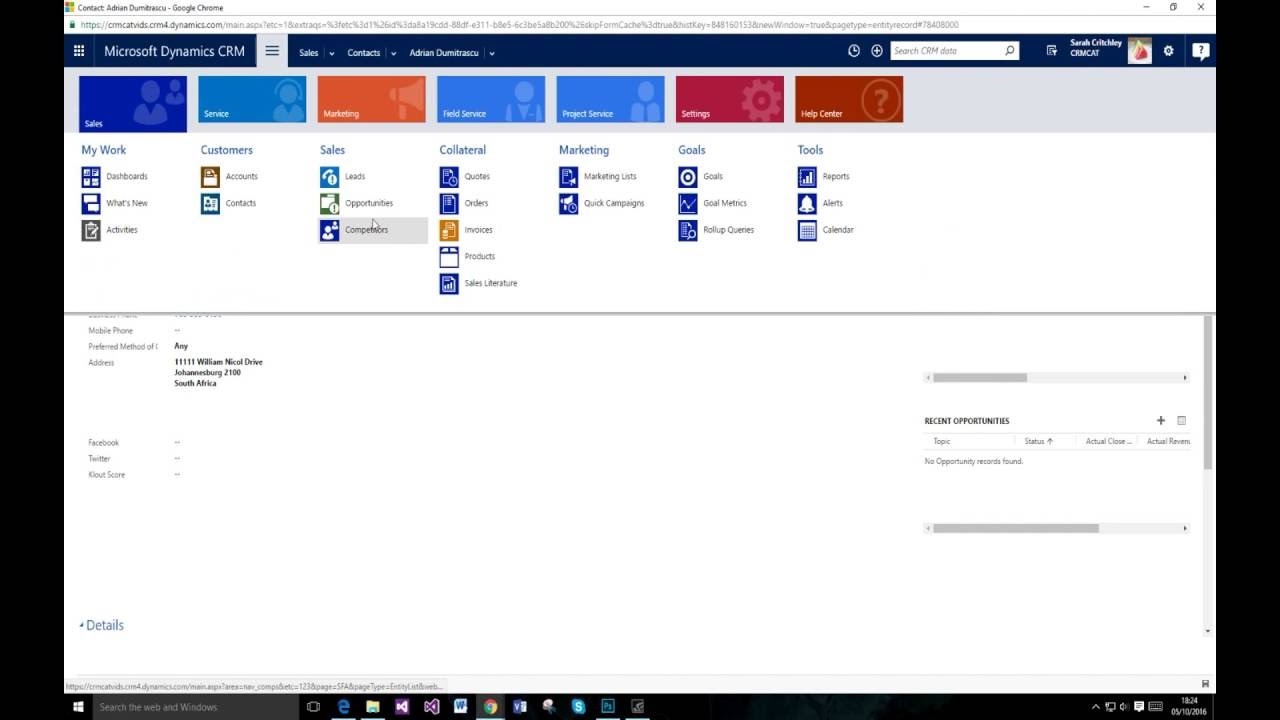
Task: Click the Microsoft Dynamics CRM title link
Action: pyautogui.click(x=174, y=51)
